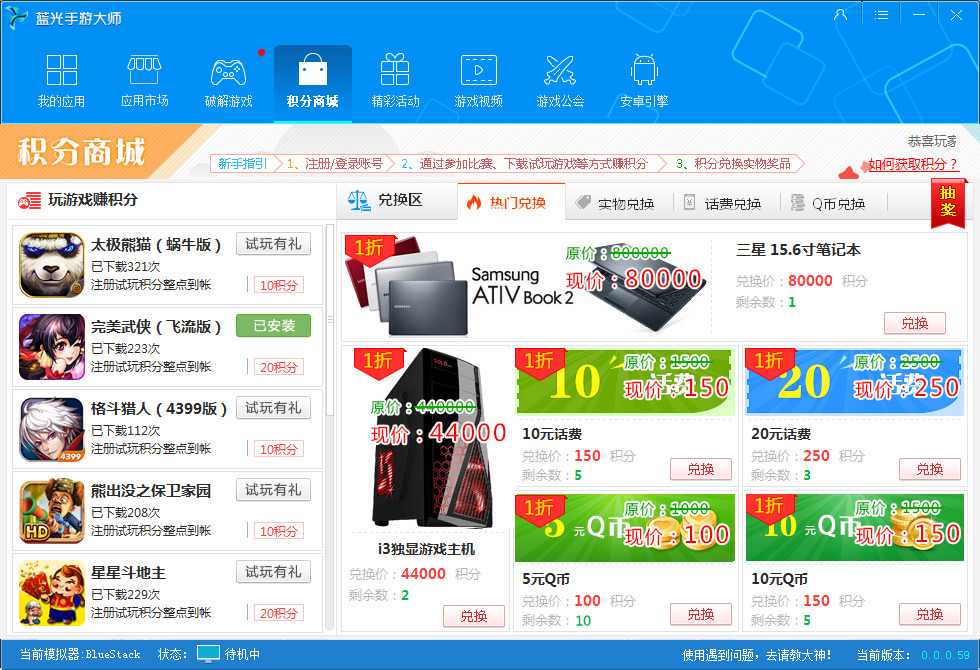The image size is (980, 670).
Task: Click the 太极熊猫 game thumbnail
Action: 51,266
